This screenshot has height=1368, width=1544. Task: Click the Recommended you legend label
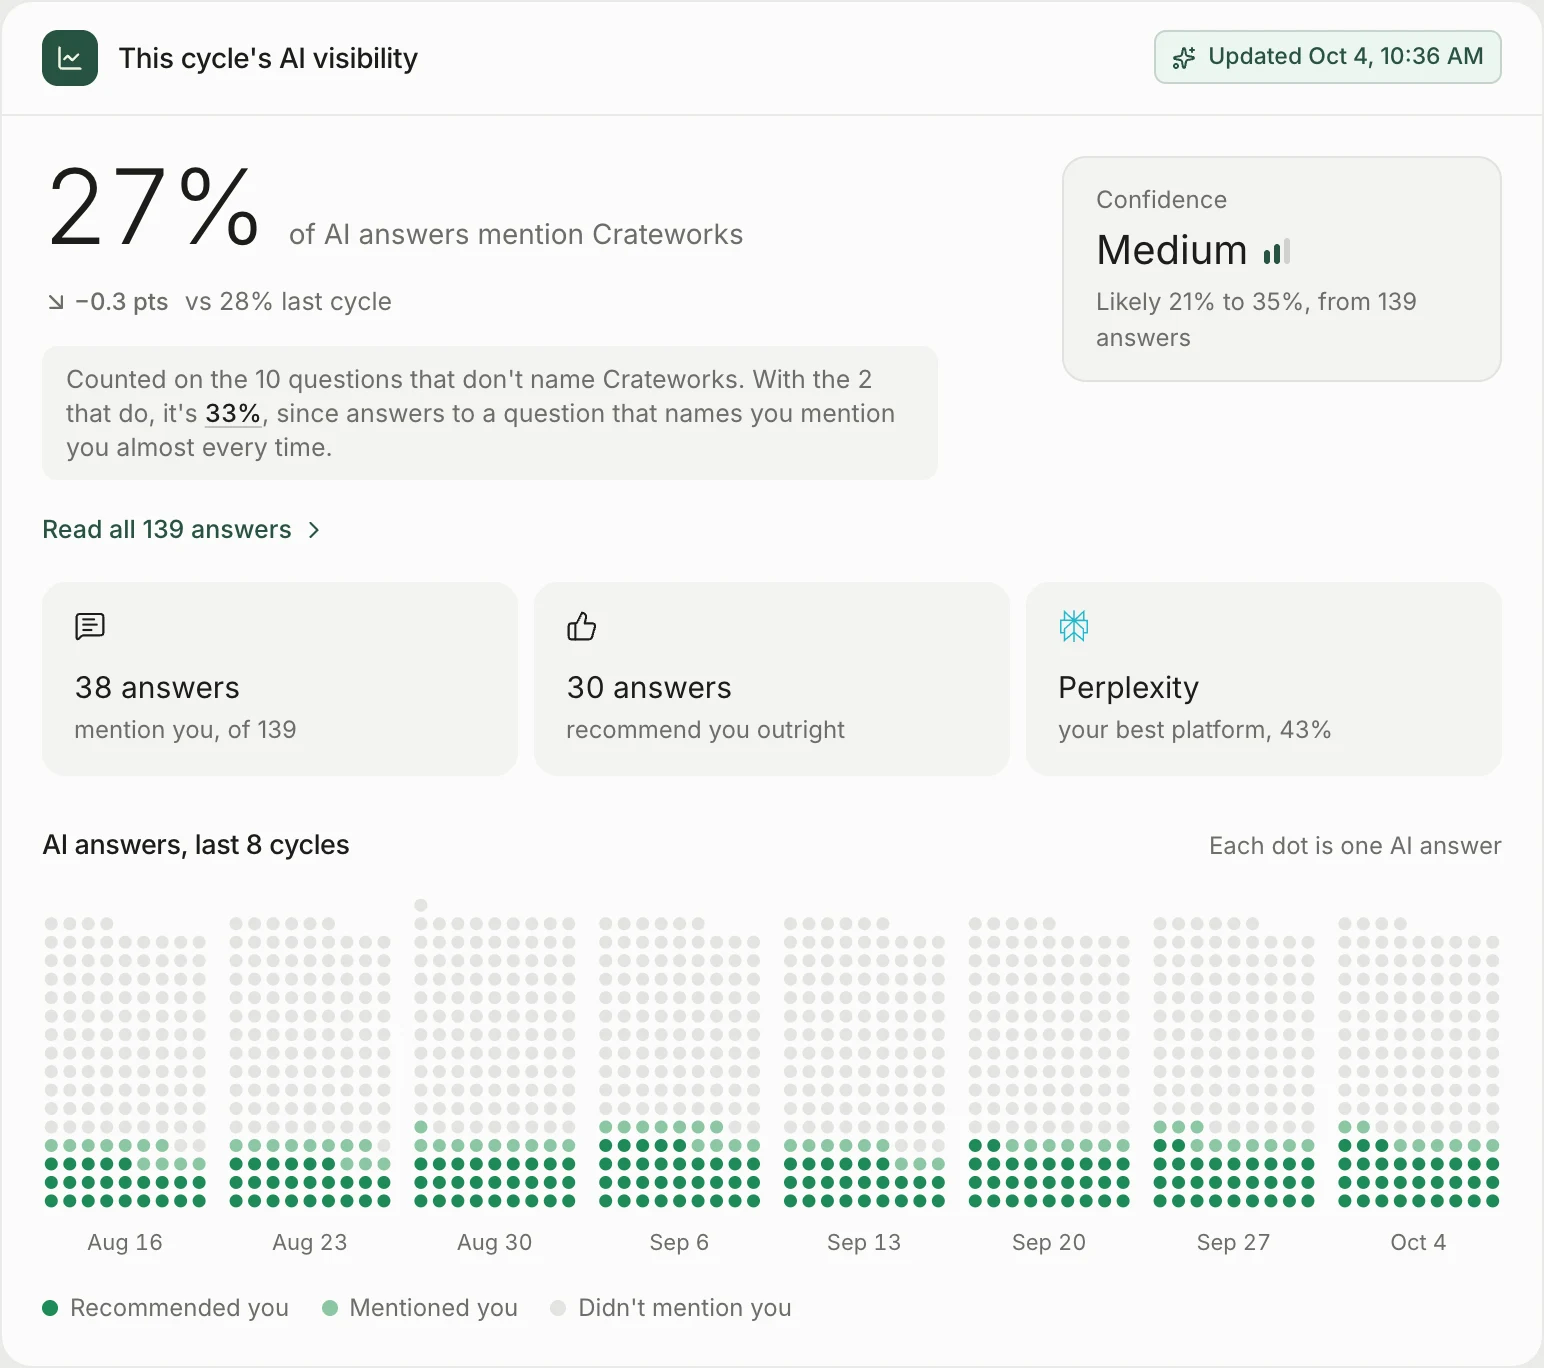[179, 1308]
